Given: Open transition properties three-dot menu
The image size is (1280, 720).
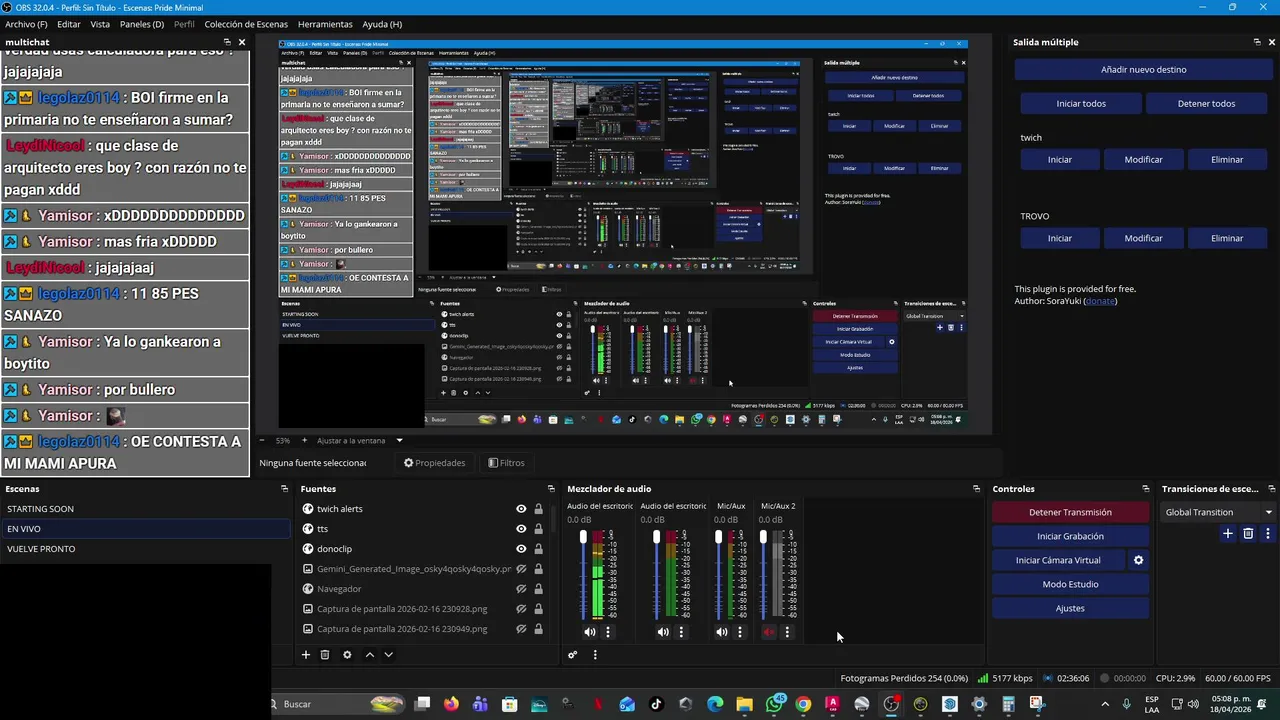Looking at the screenshot, I should [x=1268, y=534].
